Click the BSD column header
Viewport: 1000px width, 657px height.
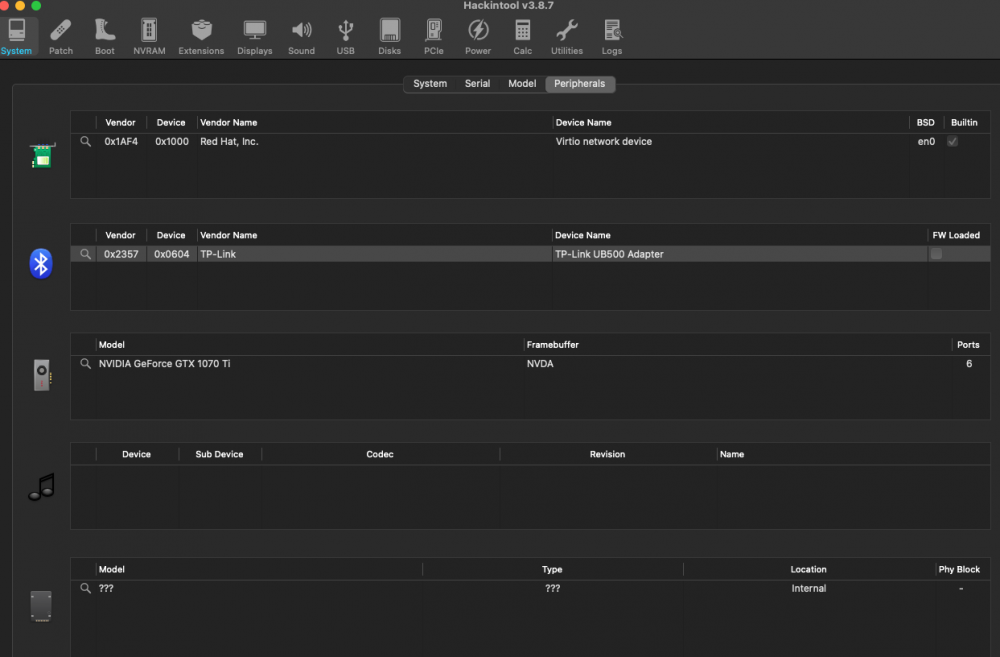925,122
